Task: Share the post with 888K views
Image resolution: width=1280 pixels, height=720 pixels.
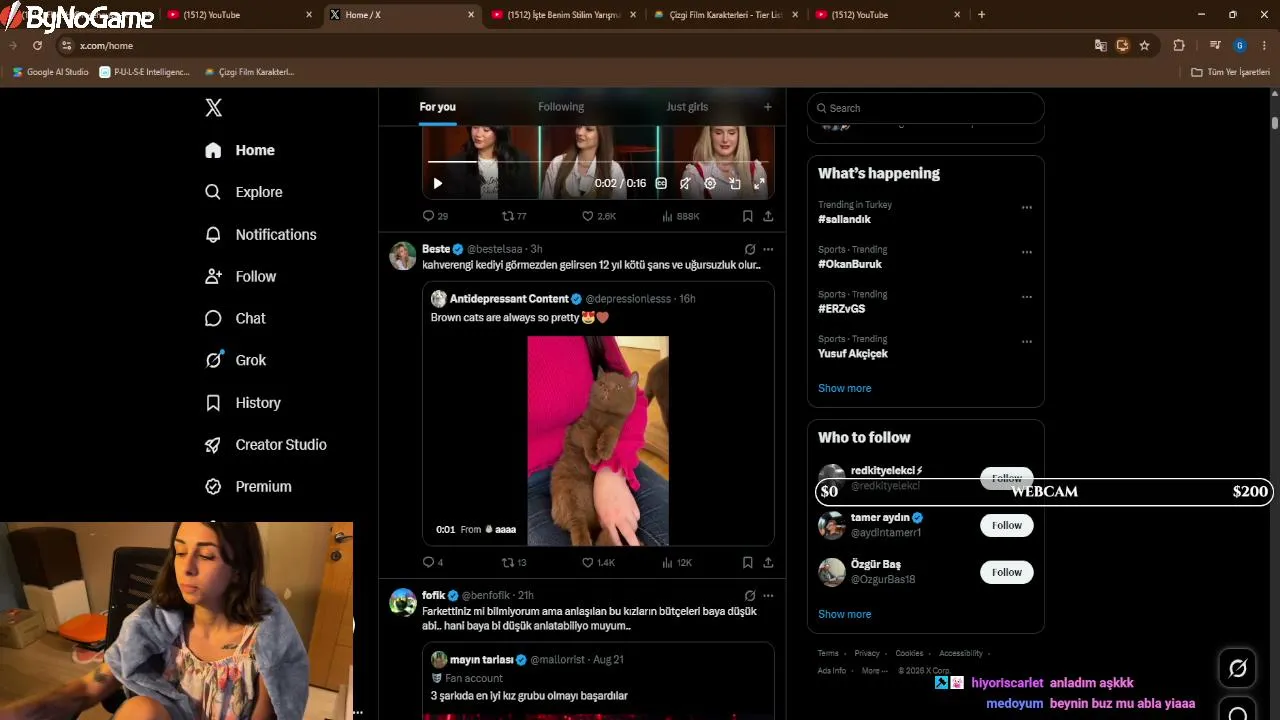Action: [768, 216]
